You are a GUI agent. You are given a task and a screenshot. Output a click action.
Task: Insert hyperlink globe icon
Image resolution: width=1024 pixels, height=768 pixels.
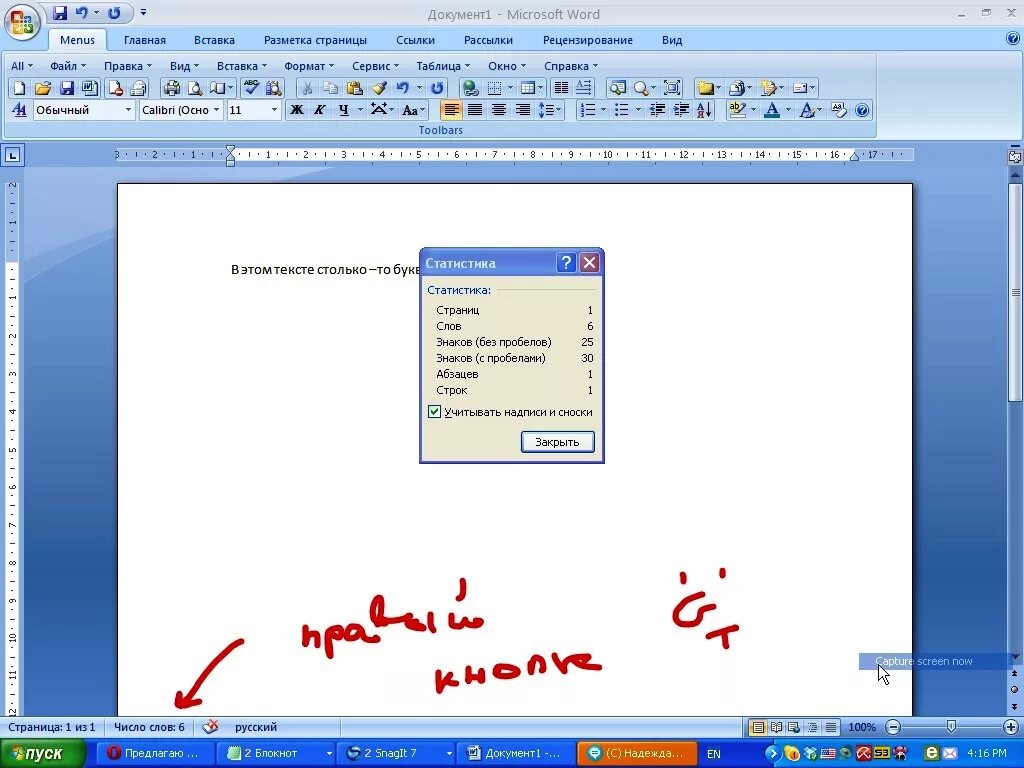coord(470,88)
